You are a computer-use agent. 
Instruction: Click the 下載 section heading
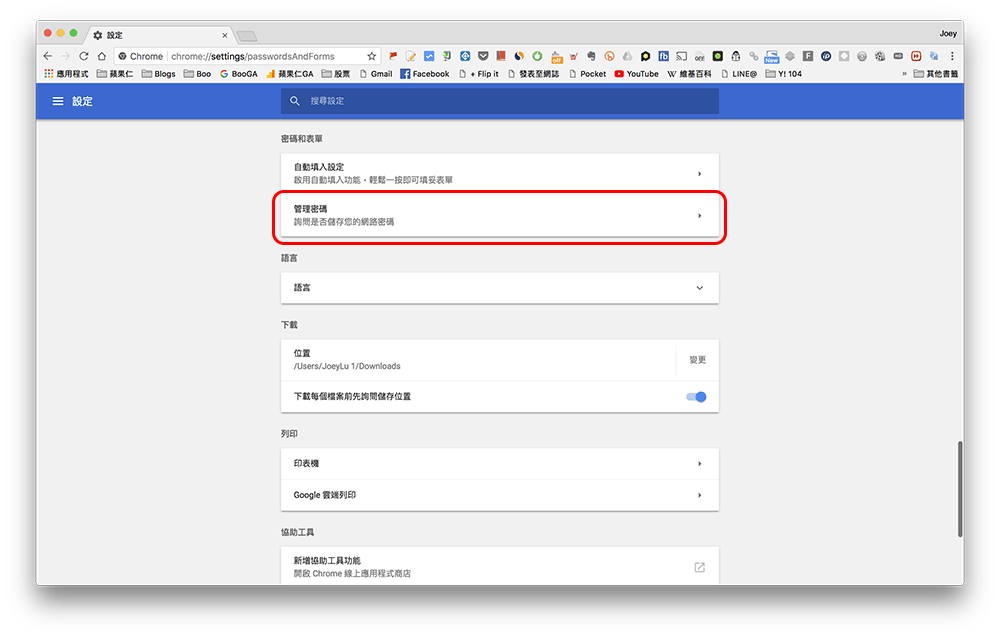point(290,325)
